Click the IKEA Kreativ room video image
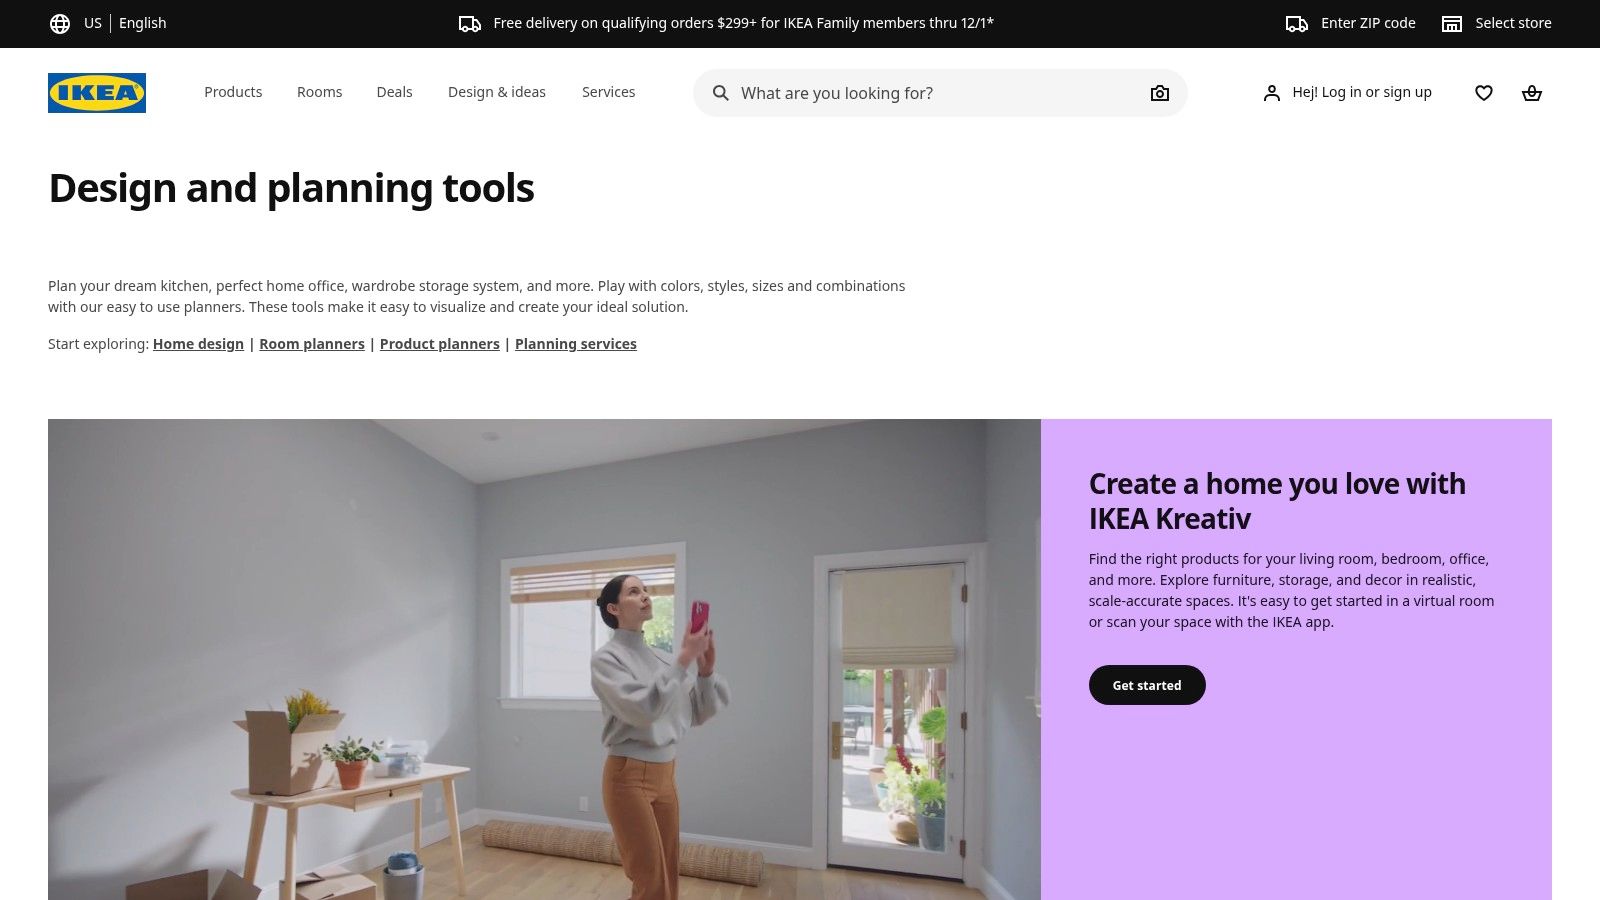Viewport: 1600px width, 900px height. (x=544, y=659)
